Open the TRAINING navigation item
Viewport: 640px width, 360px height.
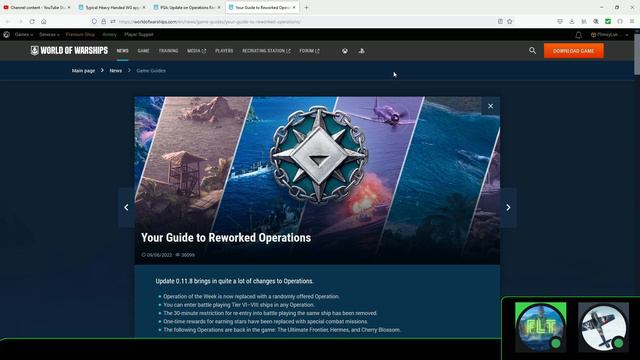coord(168,51)
